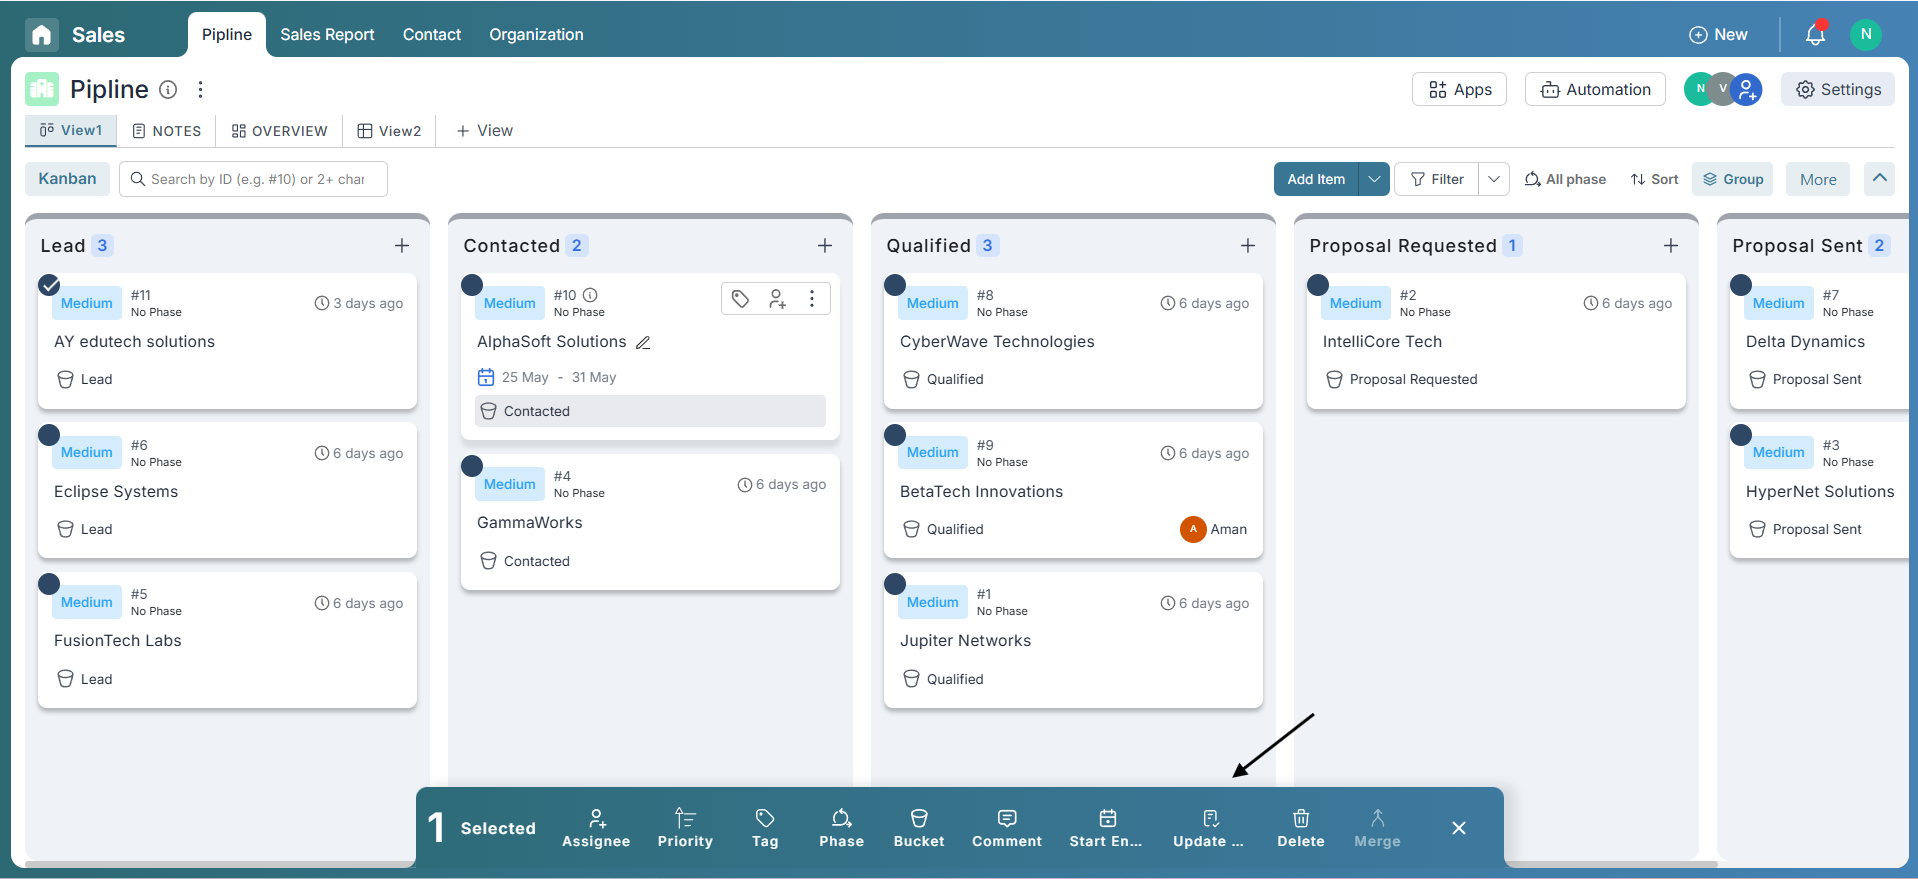Add item to Lead column

tap(402, 245)
